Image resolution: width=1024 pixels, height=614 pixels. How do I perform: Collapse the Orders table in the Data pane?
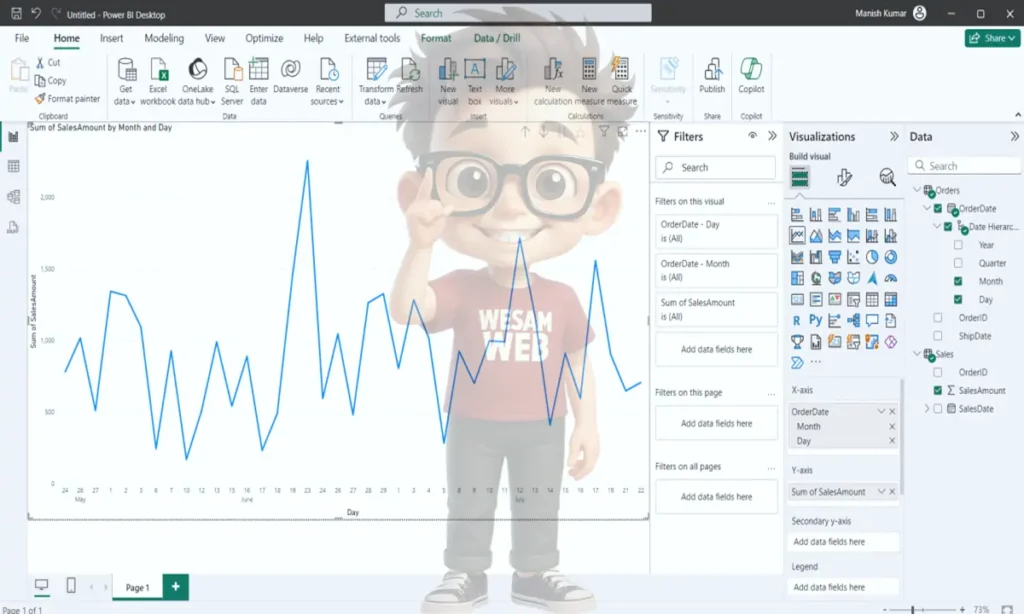click(917, 190)
